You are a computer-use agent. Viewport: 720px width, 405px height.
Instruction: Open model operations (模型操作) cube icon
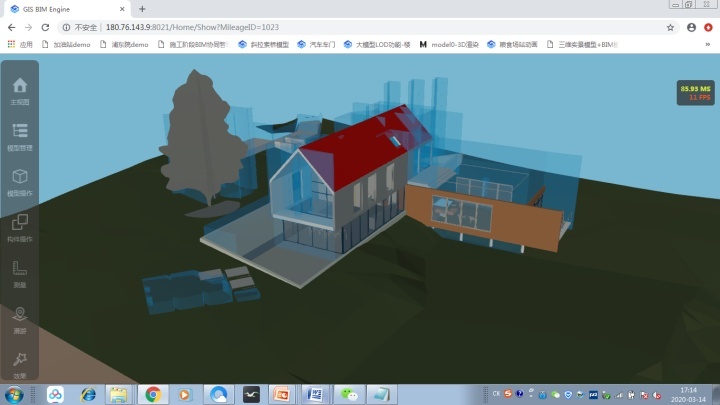coord(20,182)
